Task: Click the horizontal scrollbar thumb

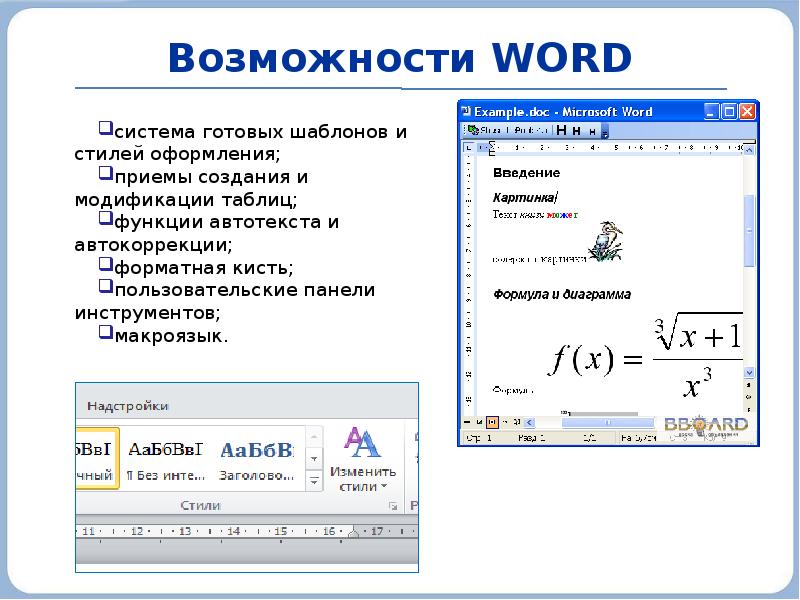Action: [607, 422]
